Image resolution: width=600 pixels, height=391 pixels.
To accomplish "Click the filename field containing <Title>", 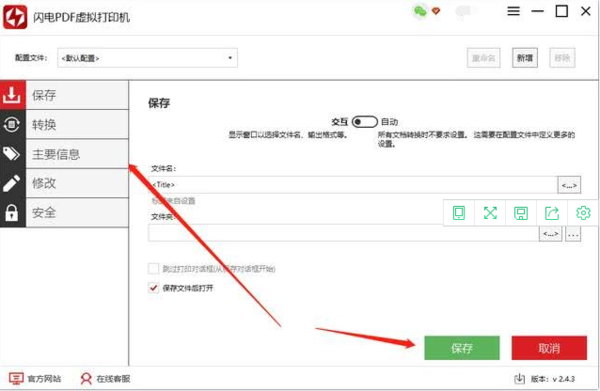I will pos(353,185).
